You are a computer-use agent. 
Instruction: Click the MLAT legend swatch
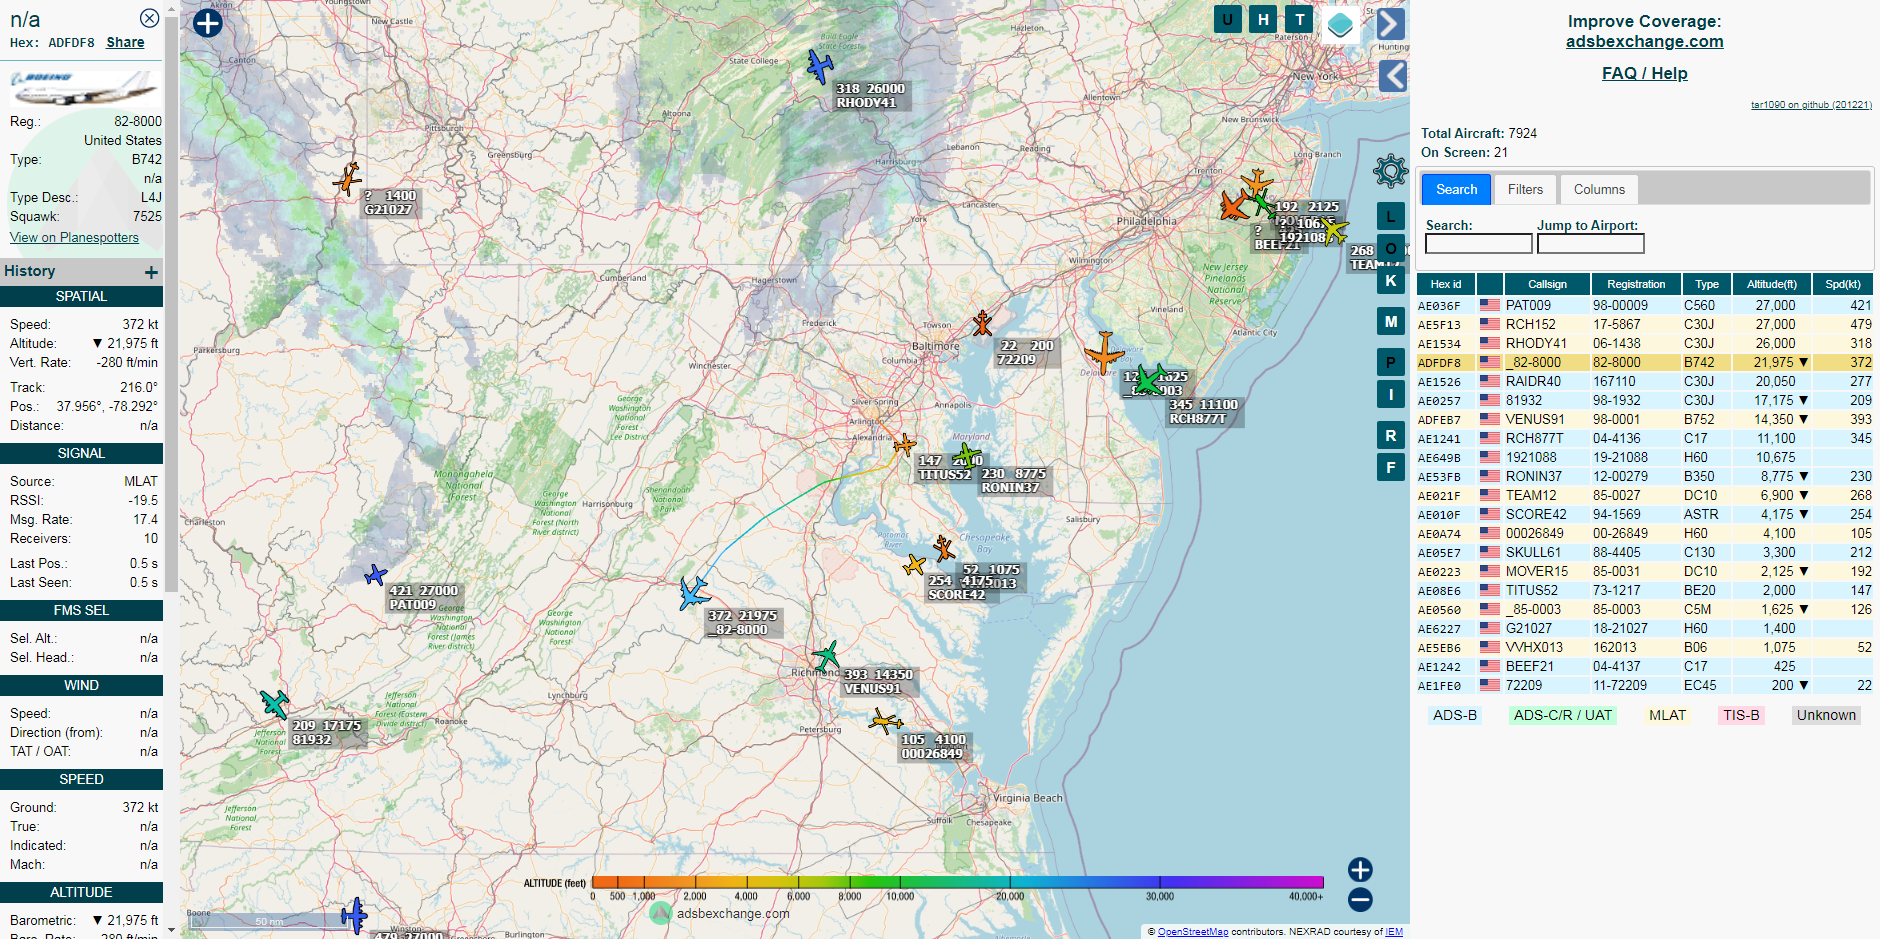1667,715
